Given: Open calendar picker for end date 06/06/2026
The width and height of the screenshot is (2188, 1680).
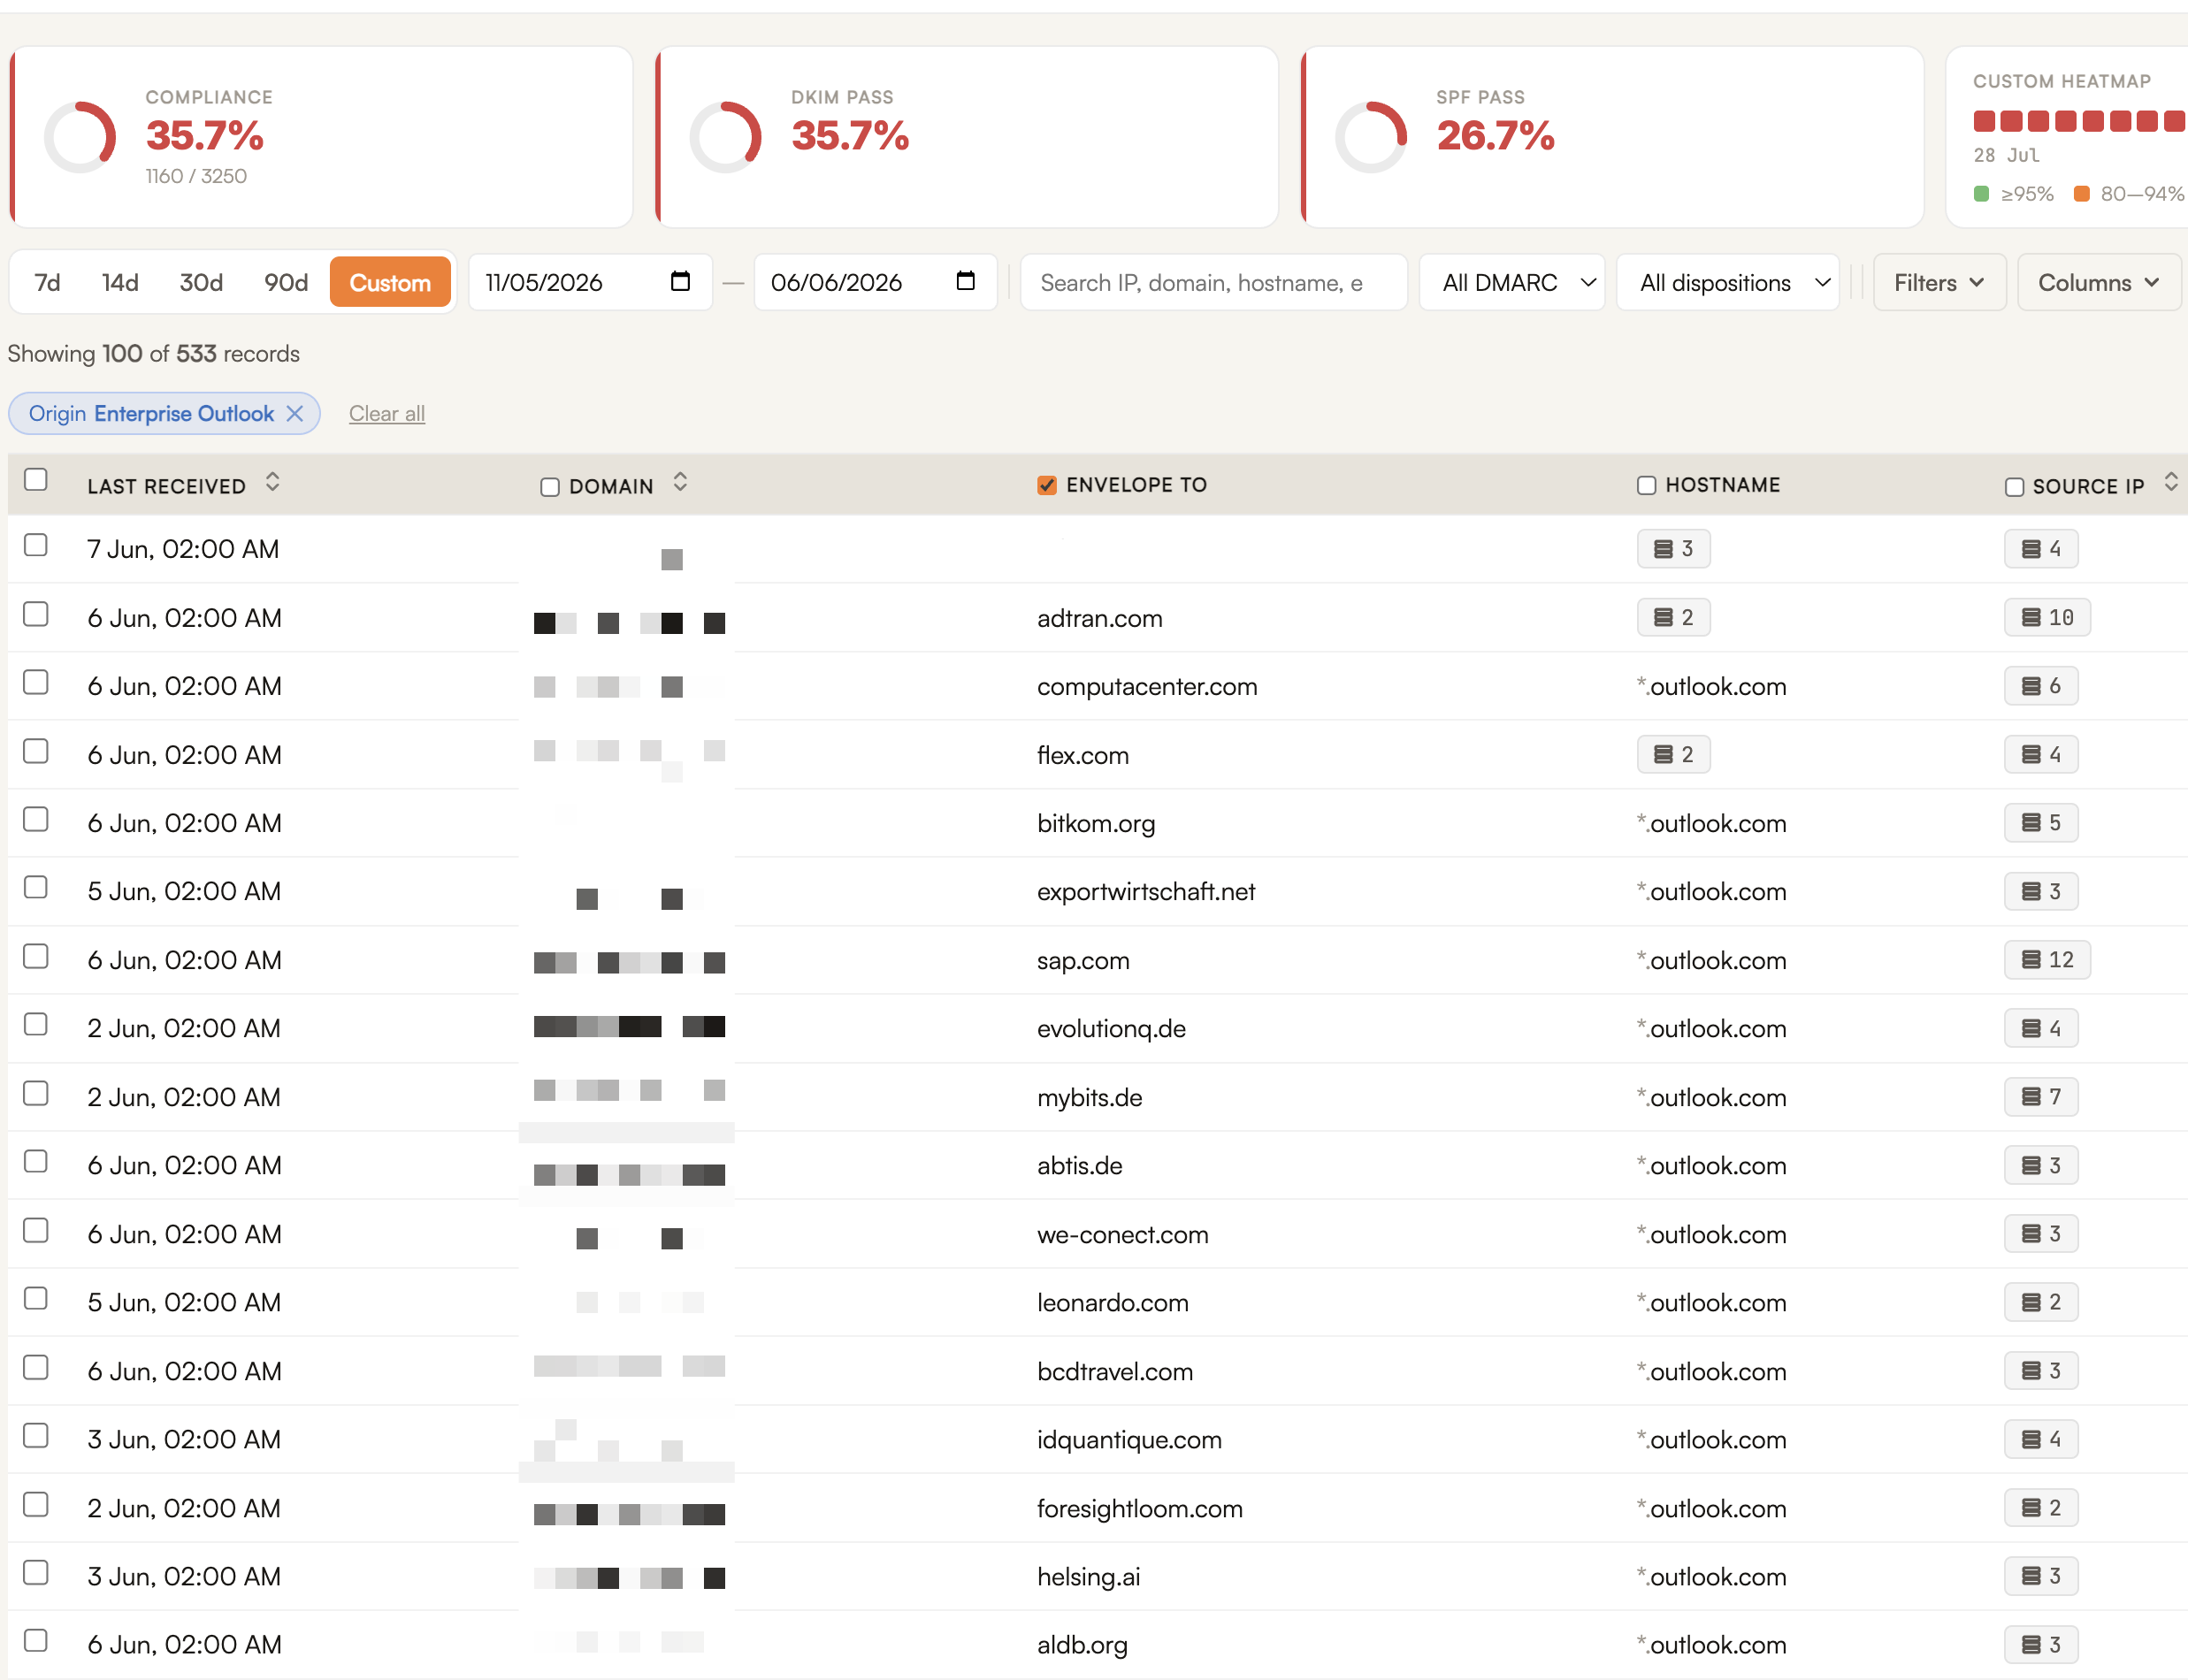Looking at the screenshot, I should (965, 282).
